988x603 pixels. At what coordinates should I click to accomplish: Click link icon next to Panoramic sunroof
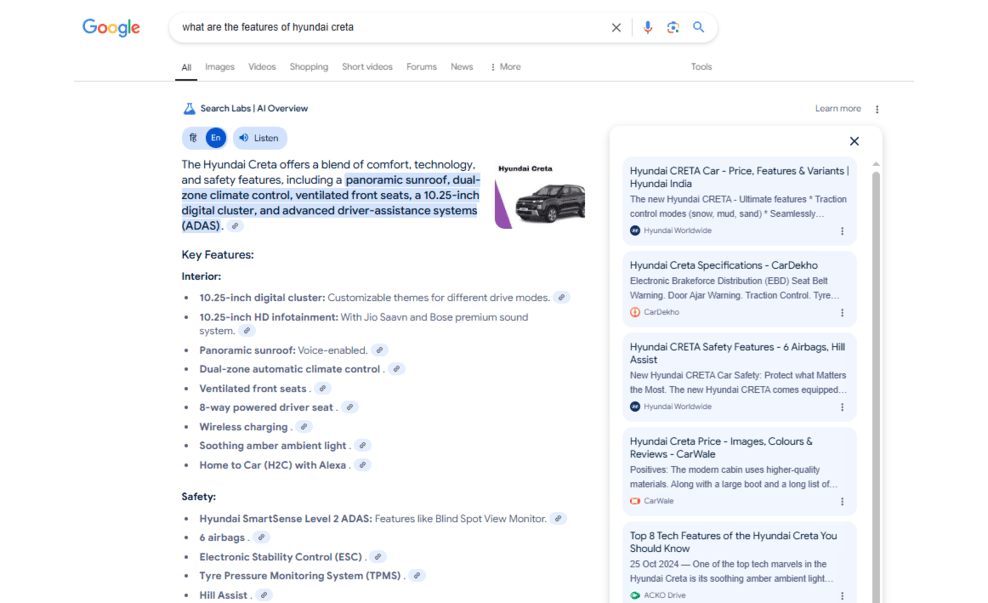[380, 351]
